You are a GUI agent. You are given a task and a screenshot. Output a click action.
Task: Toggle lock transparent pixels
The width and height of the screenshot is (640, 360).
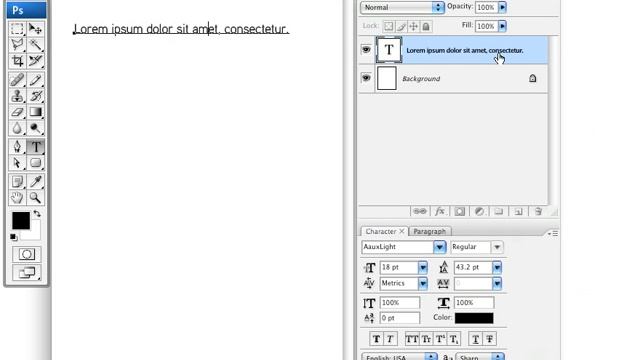point(388,27)
